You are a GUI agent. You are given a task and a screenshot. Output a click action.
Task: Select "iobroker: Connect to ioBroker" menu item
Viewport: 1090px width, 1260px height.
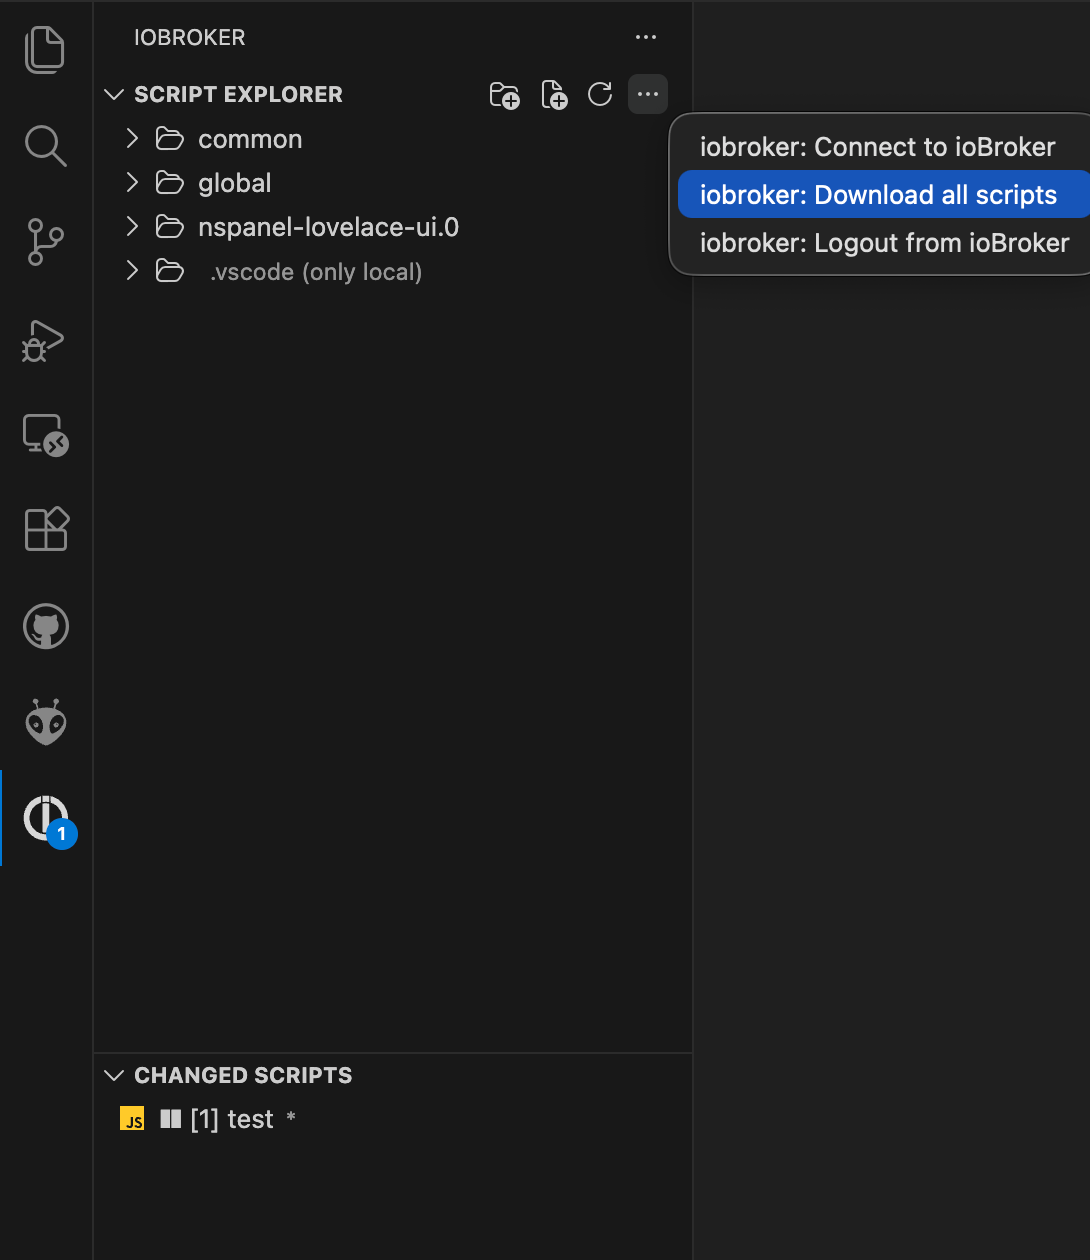point(877,147)
